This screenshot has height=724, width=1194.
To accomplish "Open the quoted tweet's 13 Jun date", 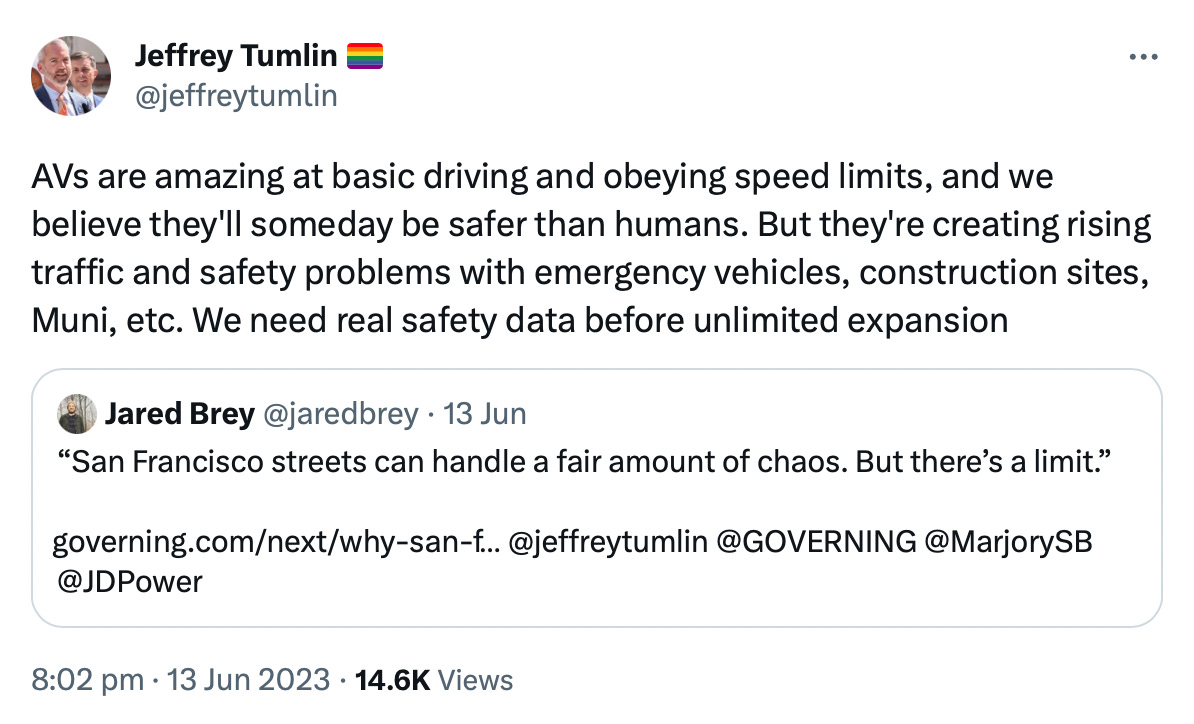I will pos(484,414).
